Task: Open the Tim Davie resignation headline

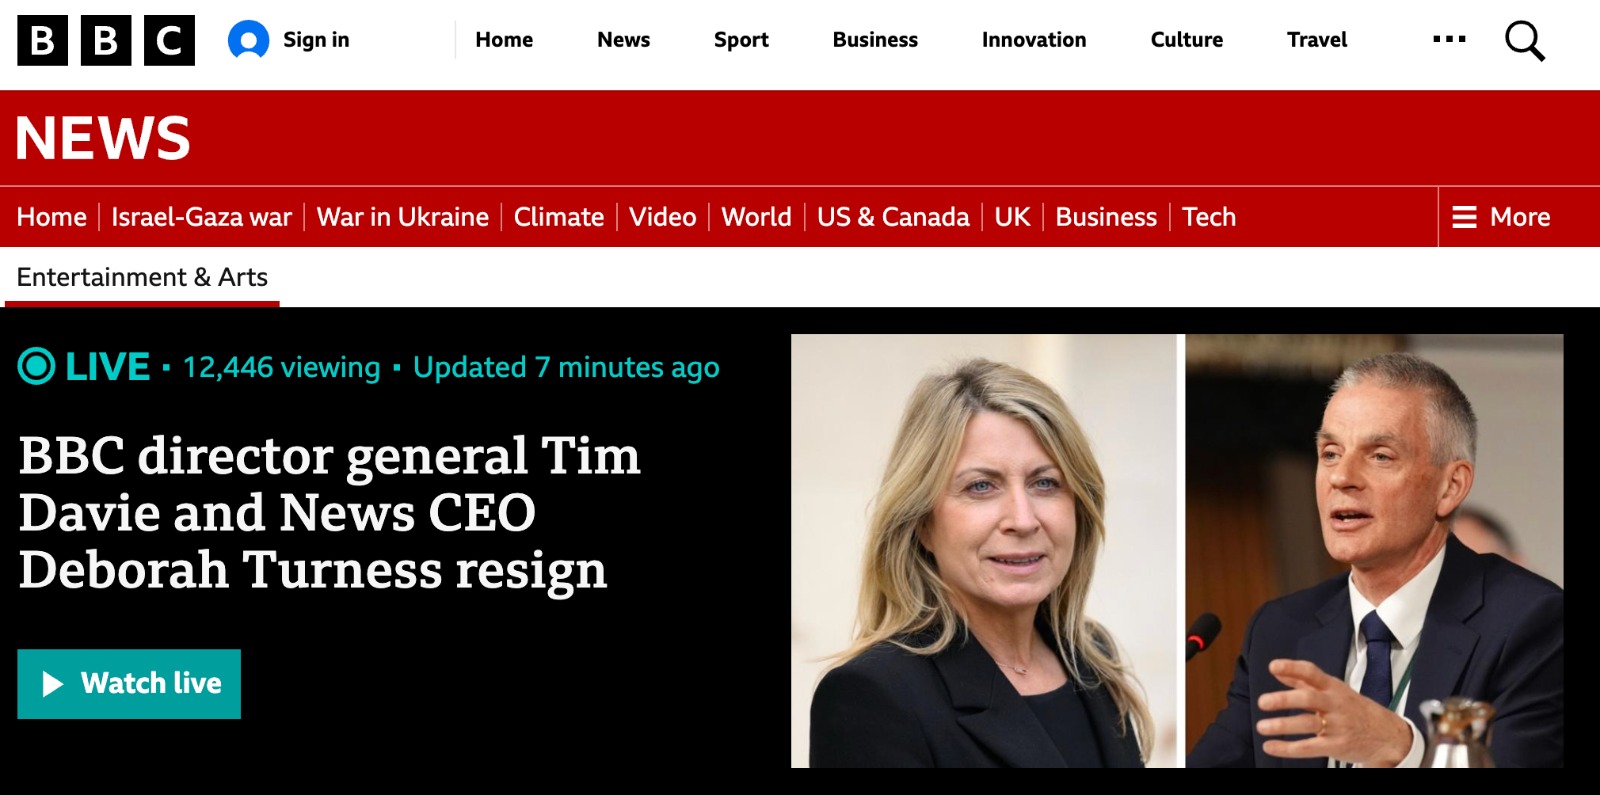Action: [x=329, y=512]
